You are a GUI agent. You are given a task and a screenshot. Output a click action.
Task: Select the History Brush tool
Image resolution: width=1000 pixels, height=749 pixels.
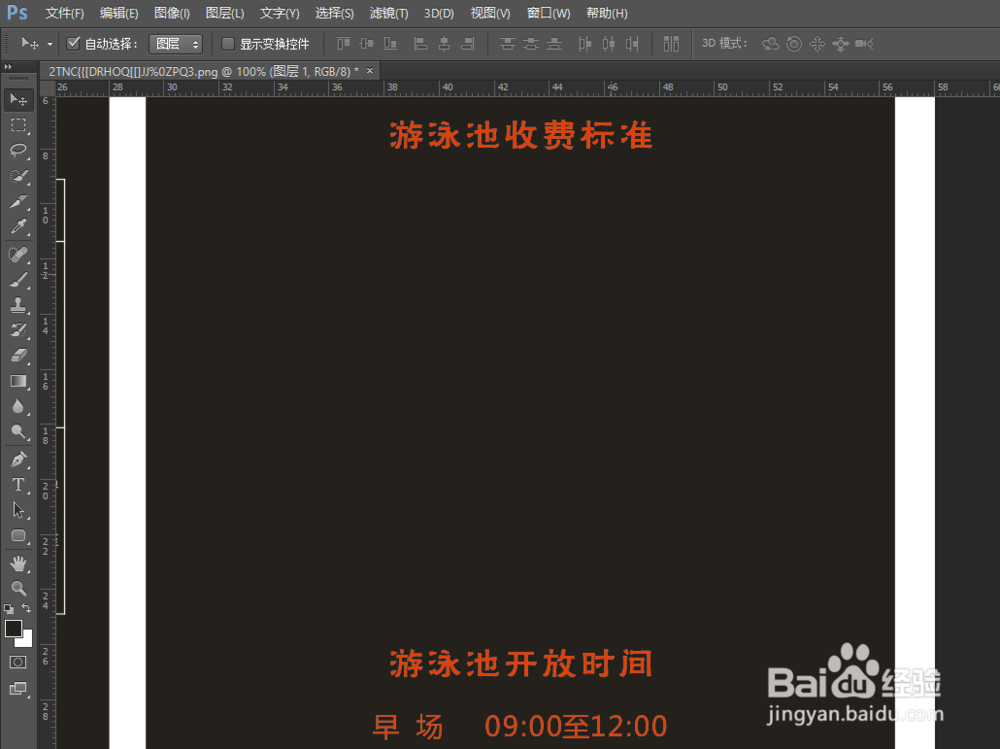click(18, 330)
